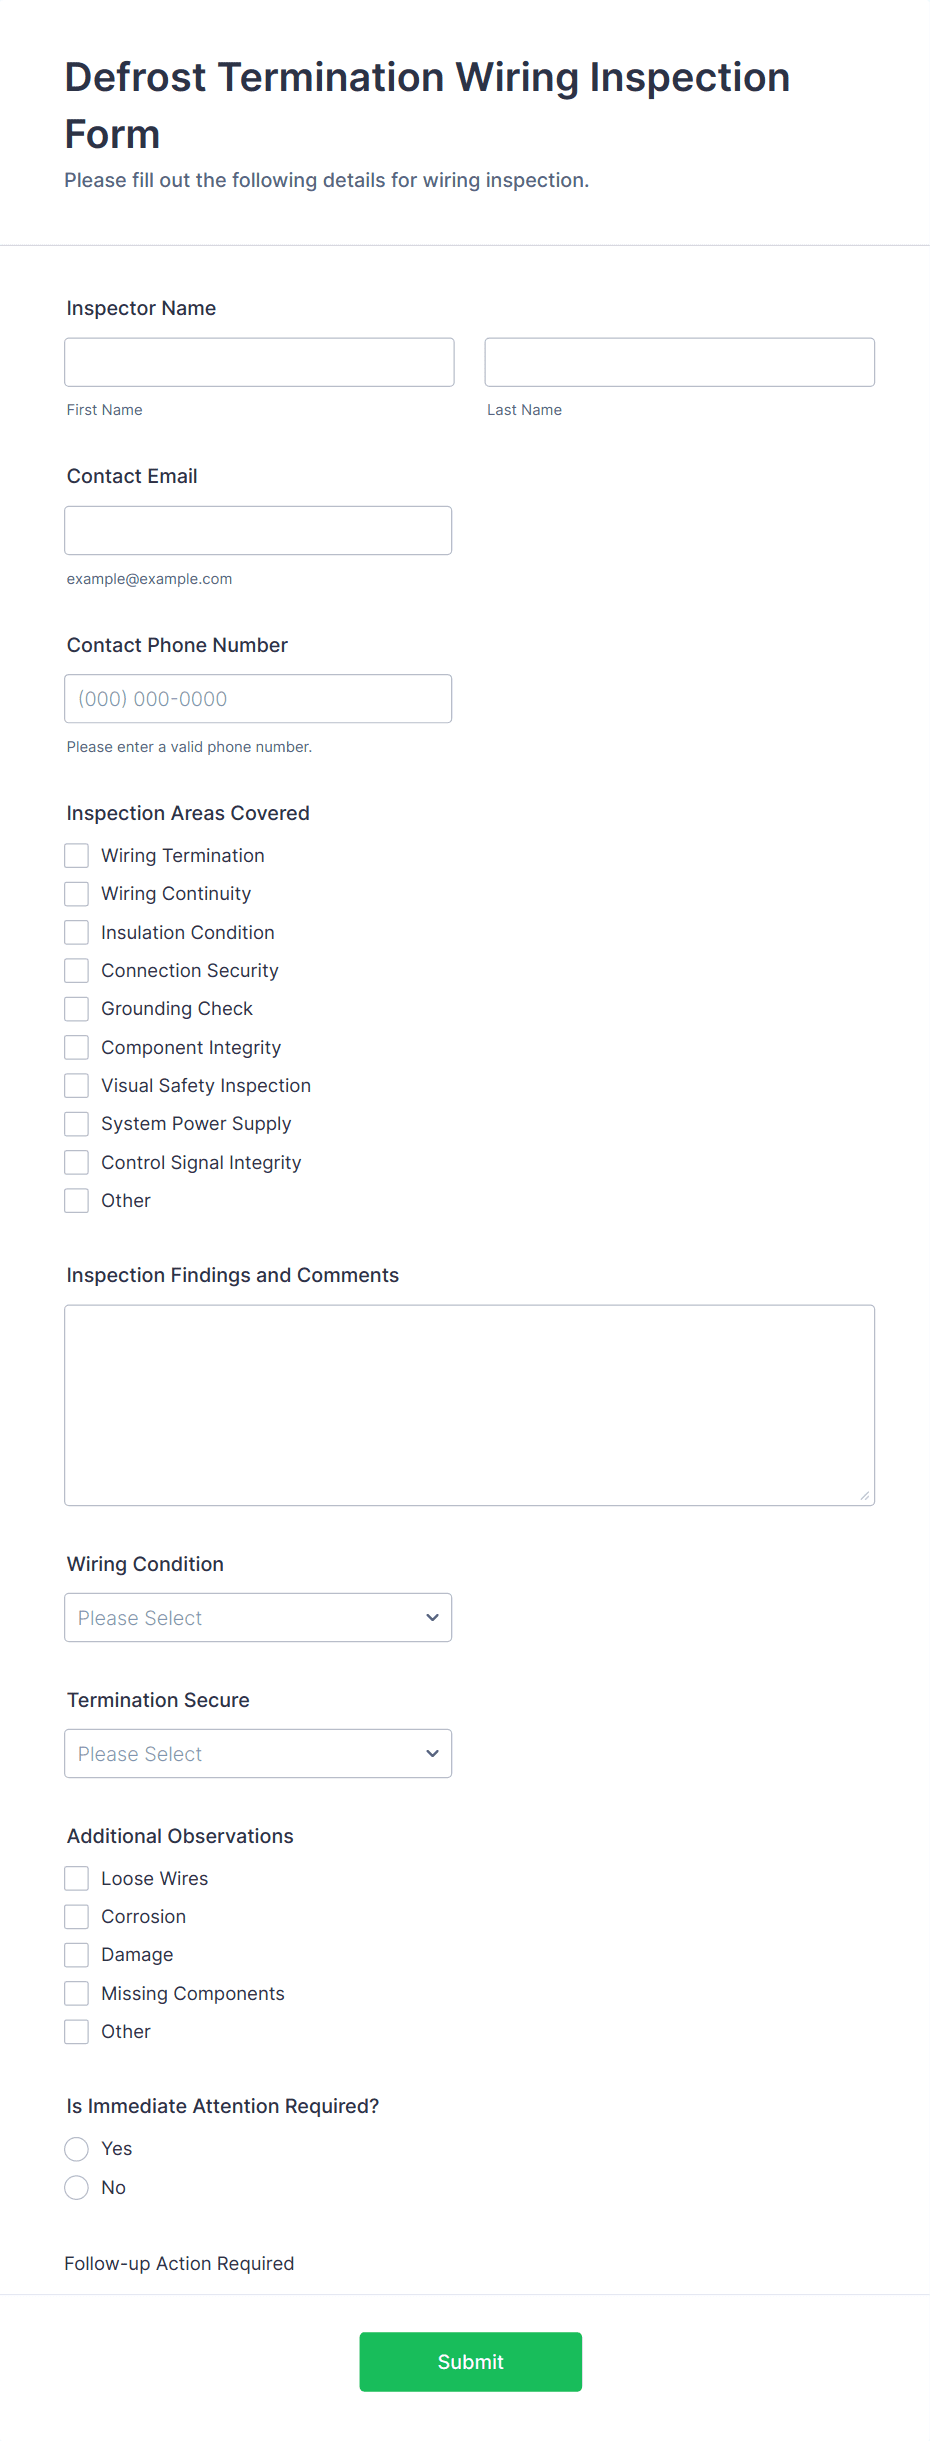The height and width of the screenshot is (2441, 930).
Task: Tick the Corrosion checkbox
Action: [x=77, y=1917]
